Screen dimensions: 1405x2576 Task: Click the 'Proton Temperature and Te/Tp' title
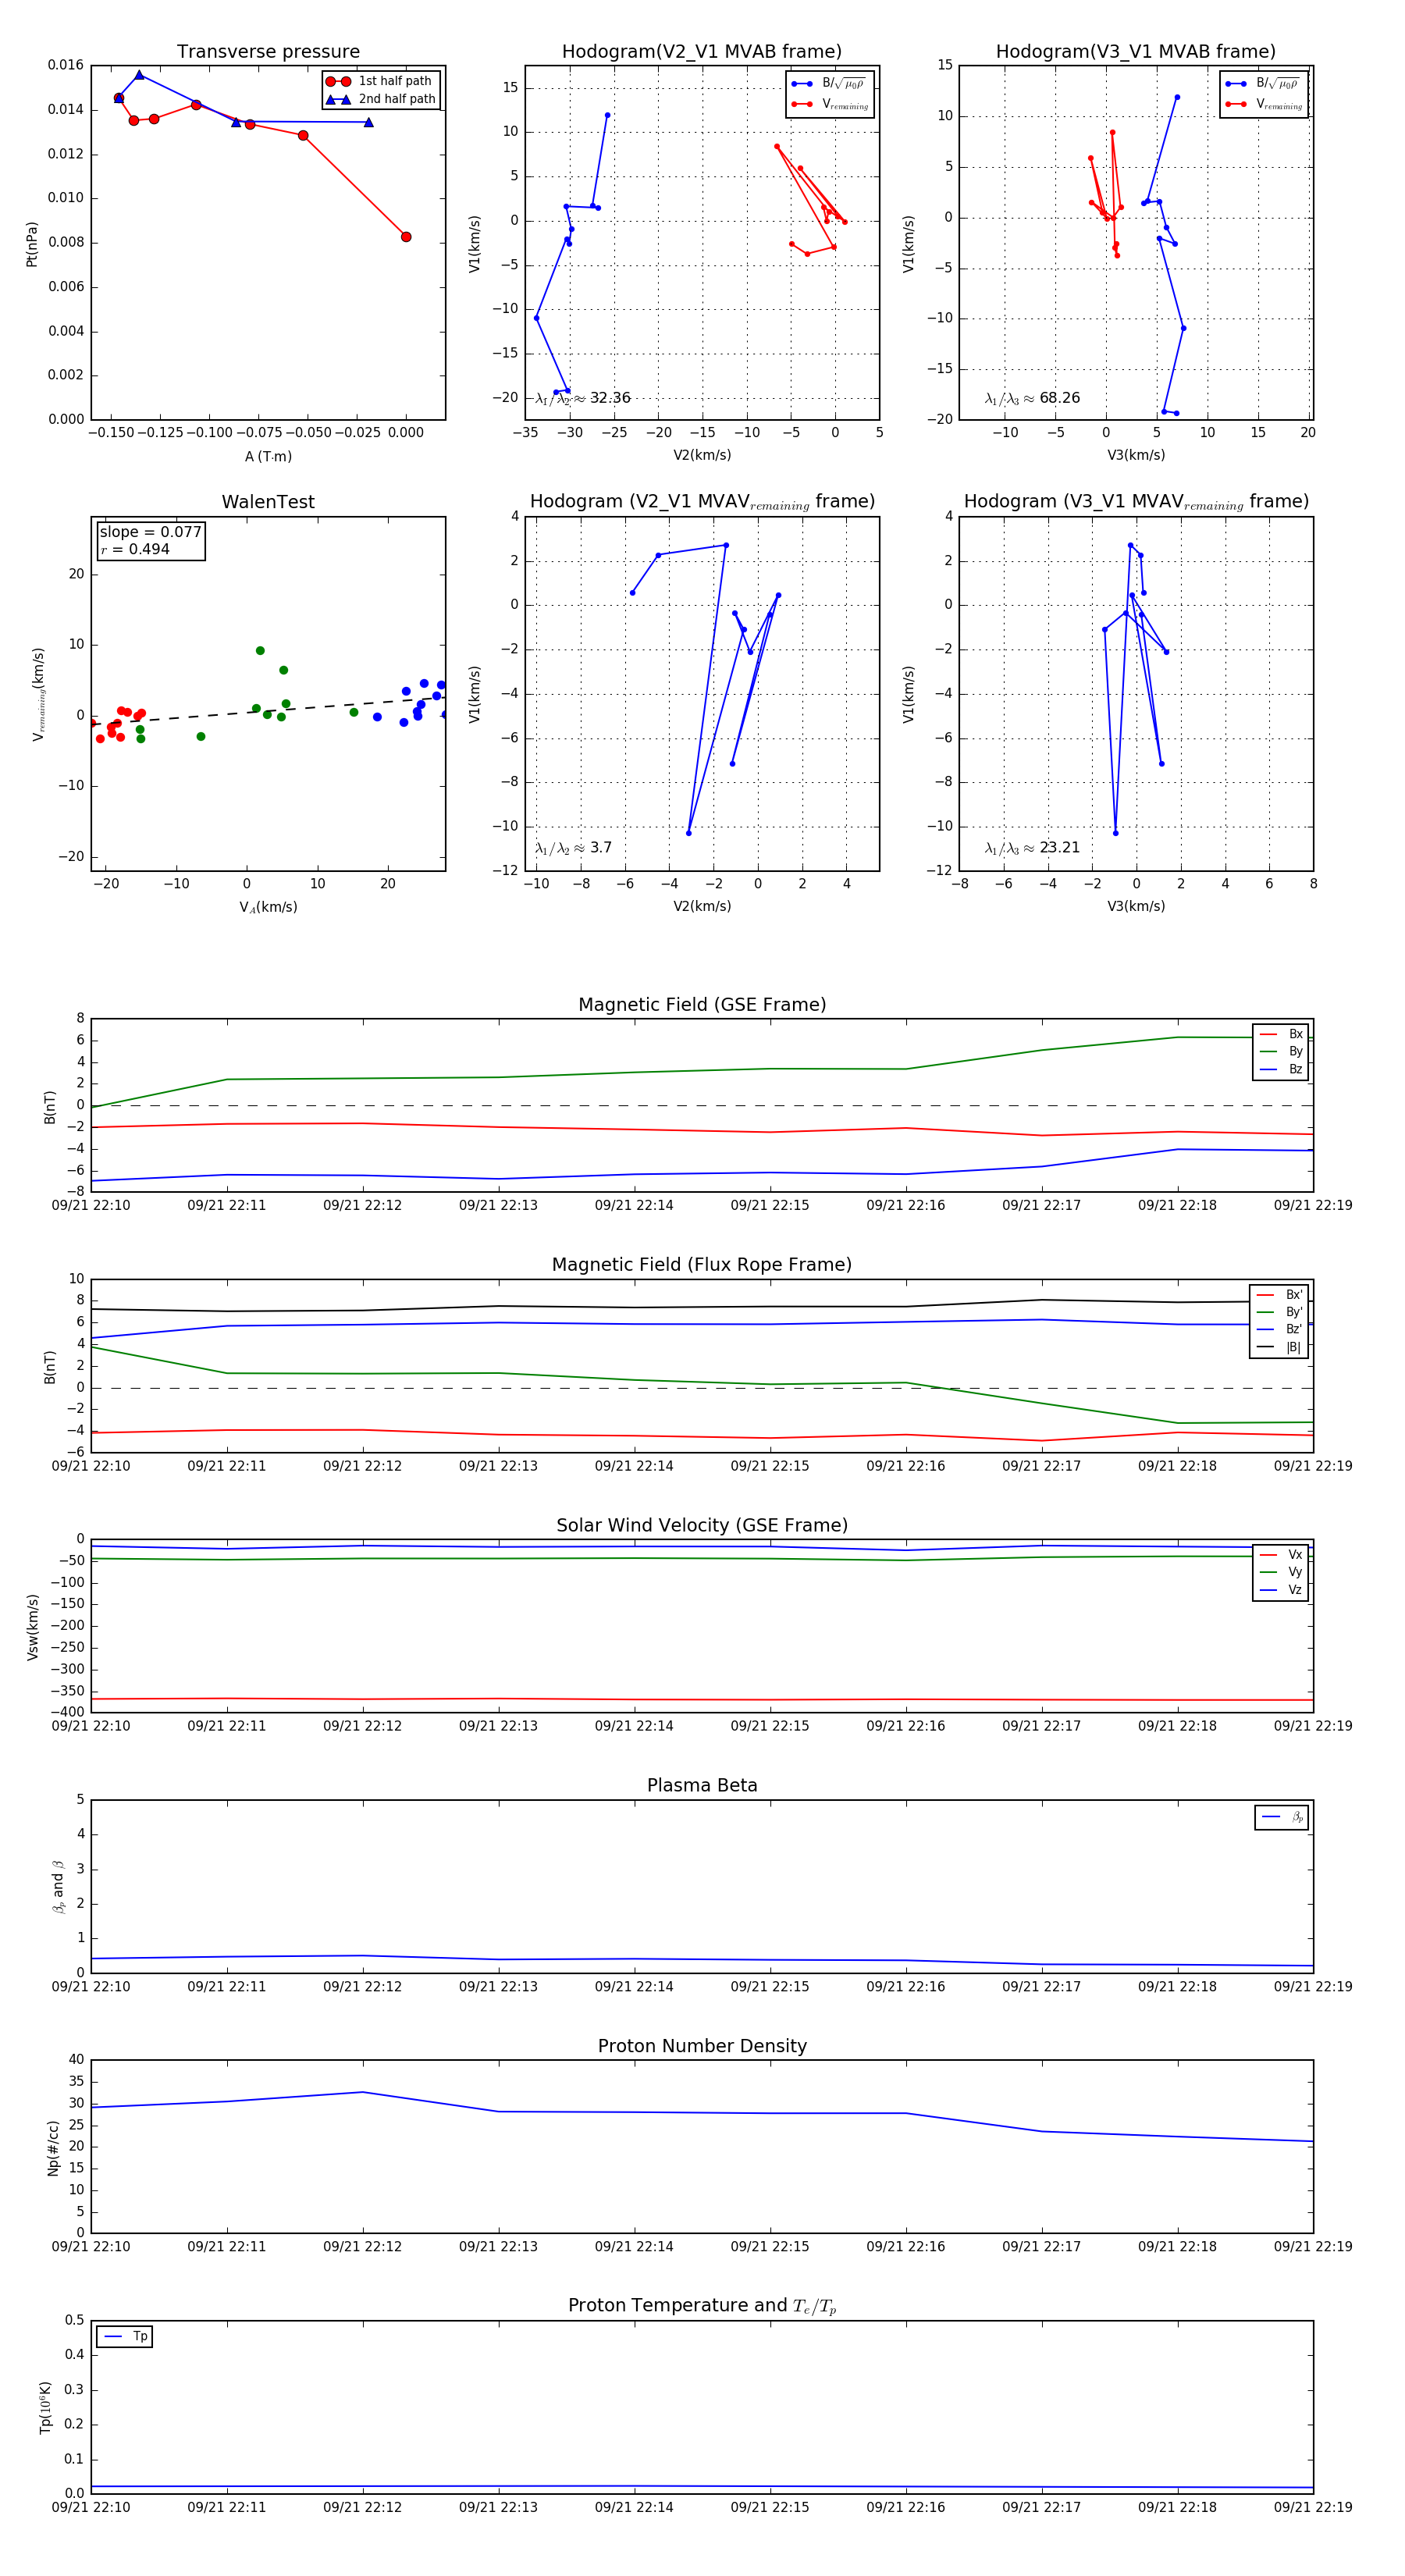(x=702, y=2306)
